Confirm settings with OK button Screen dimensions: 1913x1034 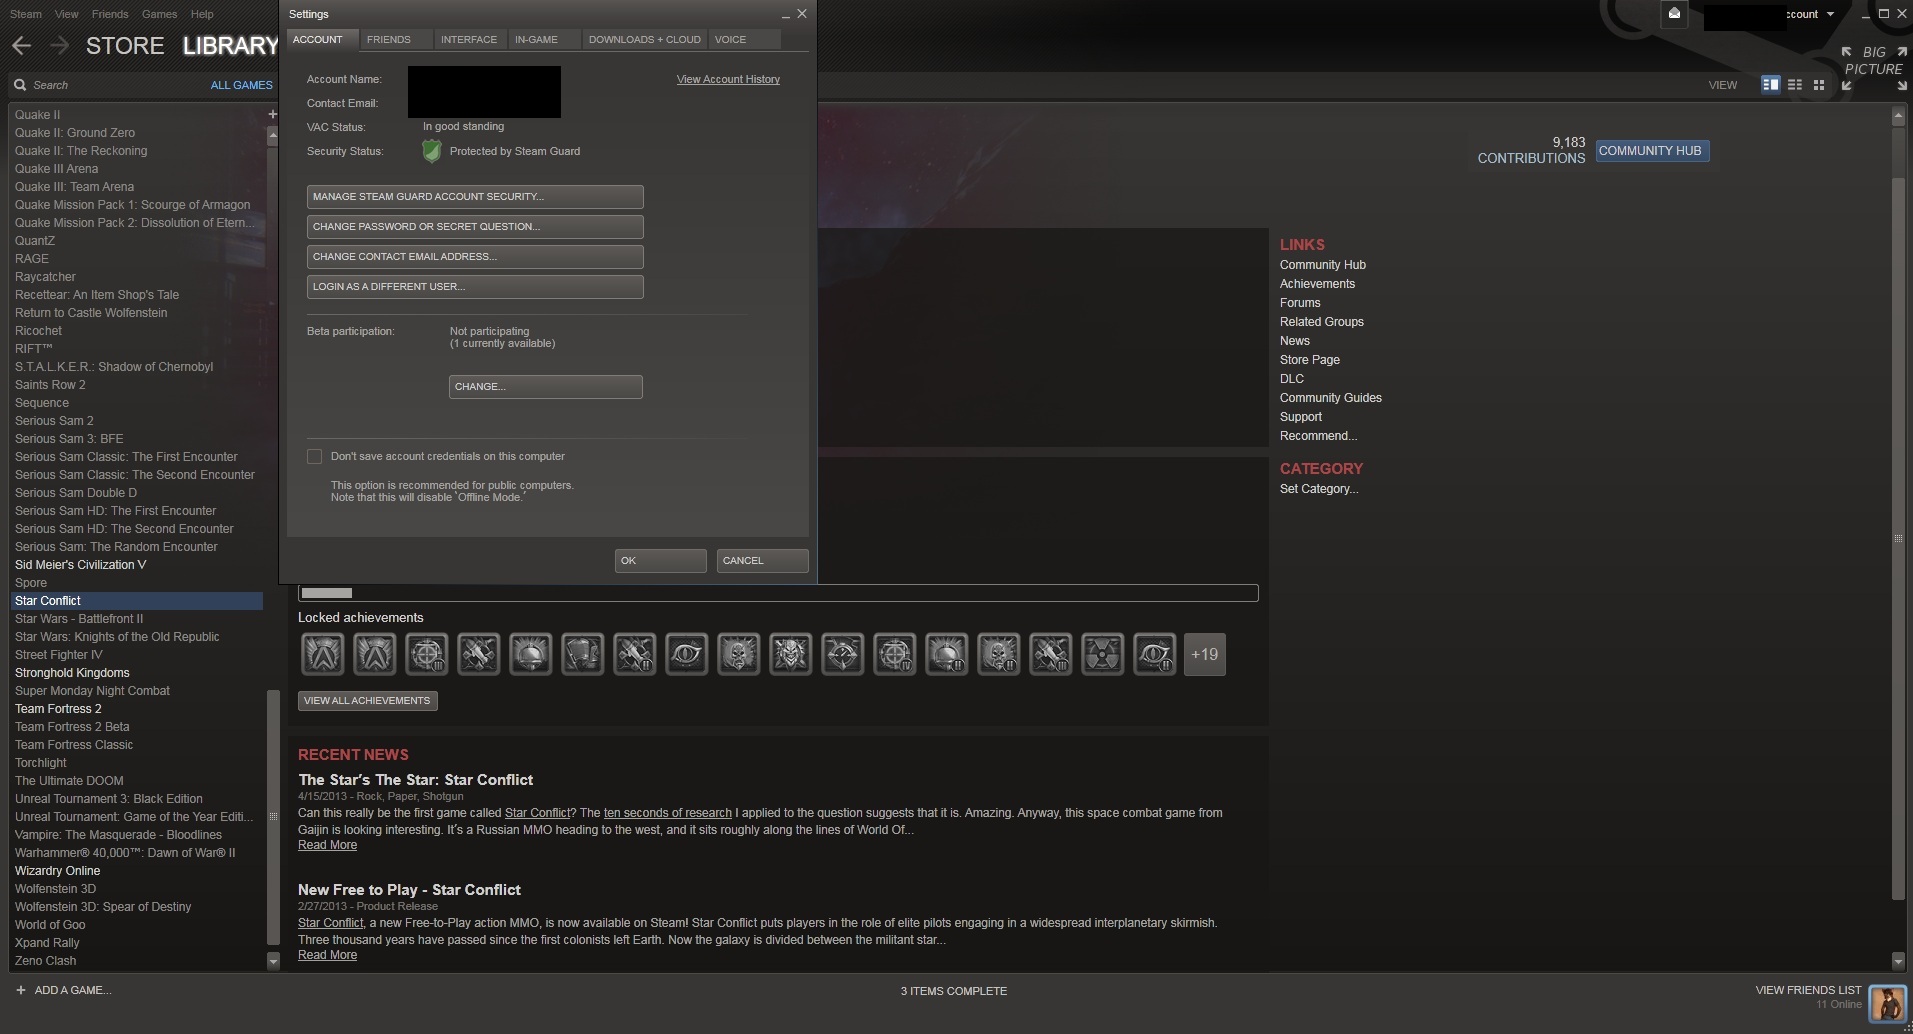coord(661,560)
